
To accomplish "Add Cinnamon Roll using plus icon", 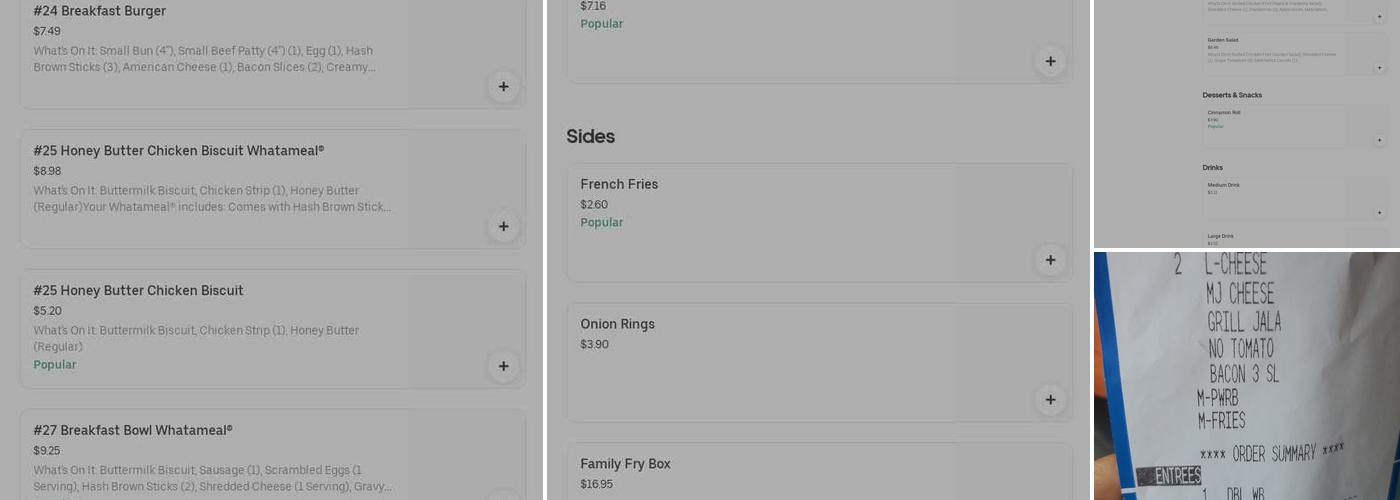I will pyautogui.click(x=1379, y=140).
